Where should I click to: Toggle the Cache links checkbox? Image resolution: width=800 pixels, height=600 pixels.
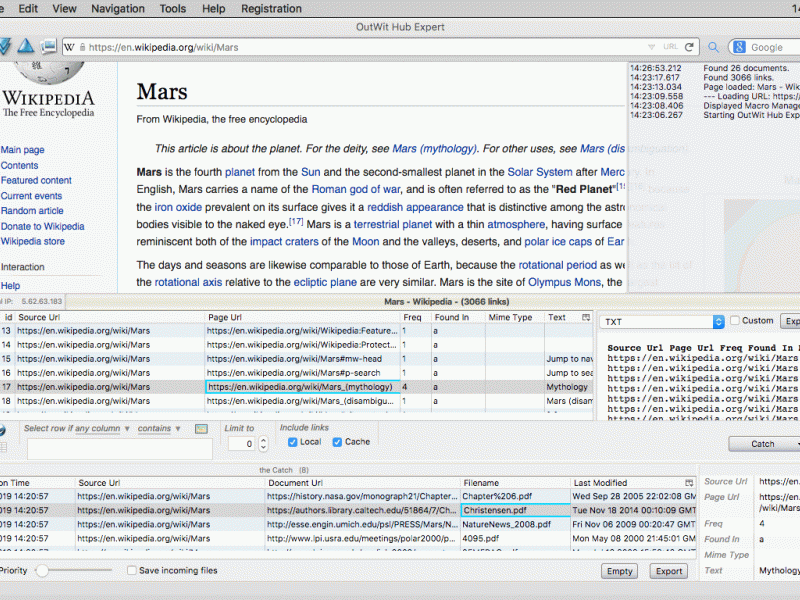click(337, 442)
